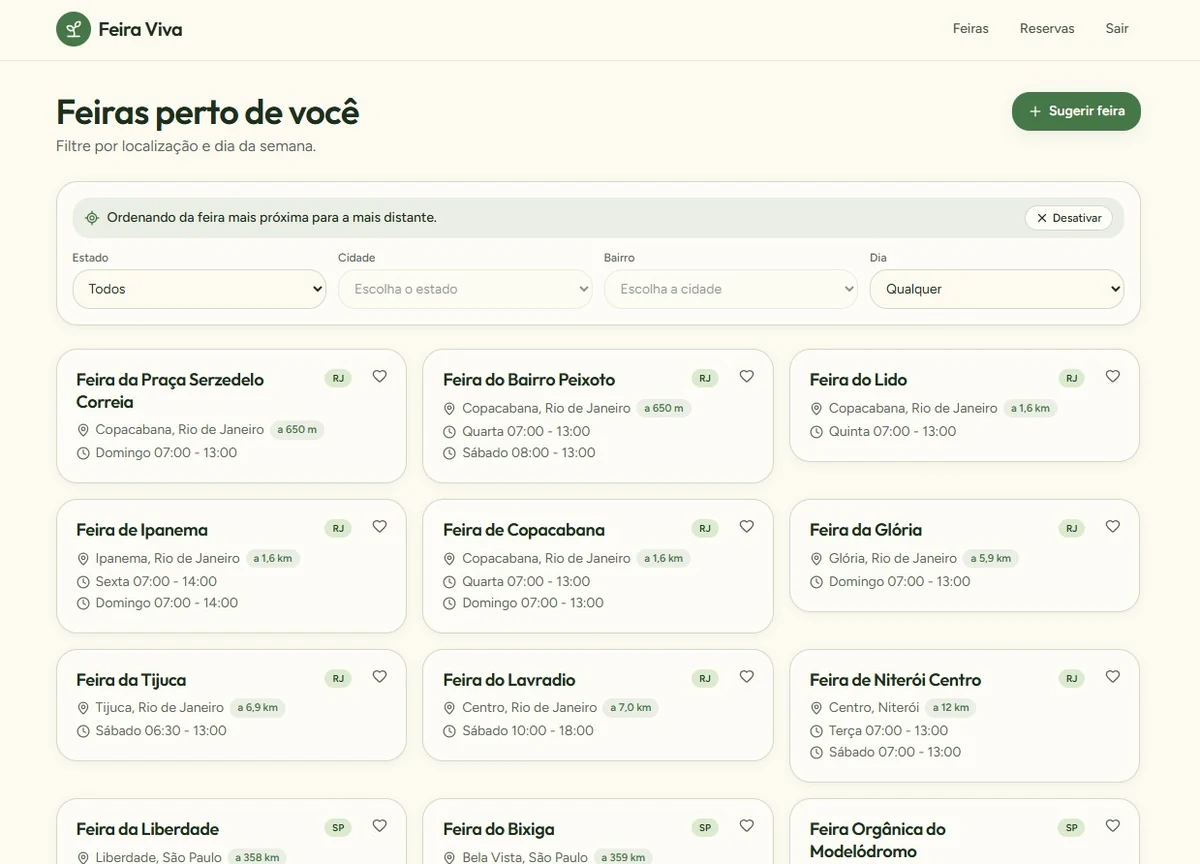Click map pin icon on Feira de Ipanema
This screenshot has height=864, width=1200.
(x=83, y=559)
